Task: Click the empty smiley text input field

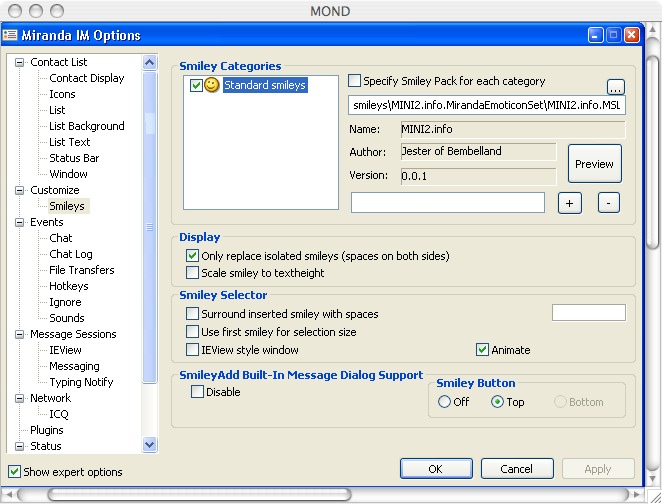Action: tap(448, 203)
